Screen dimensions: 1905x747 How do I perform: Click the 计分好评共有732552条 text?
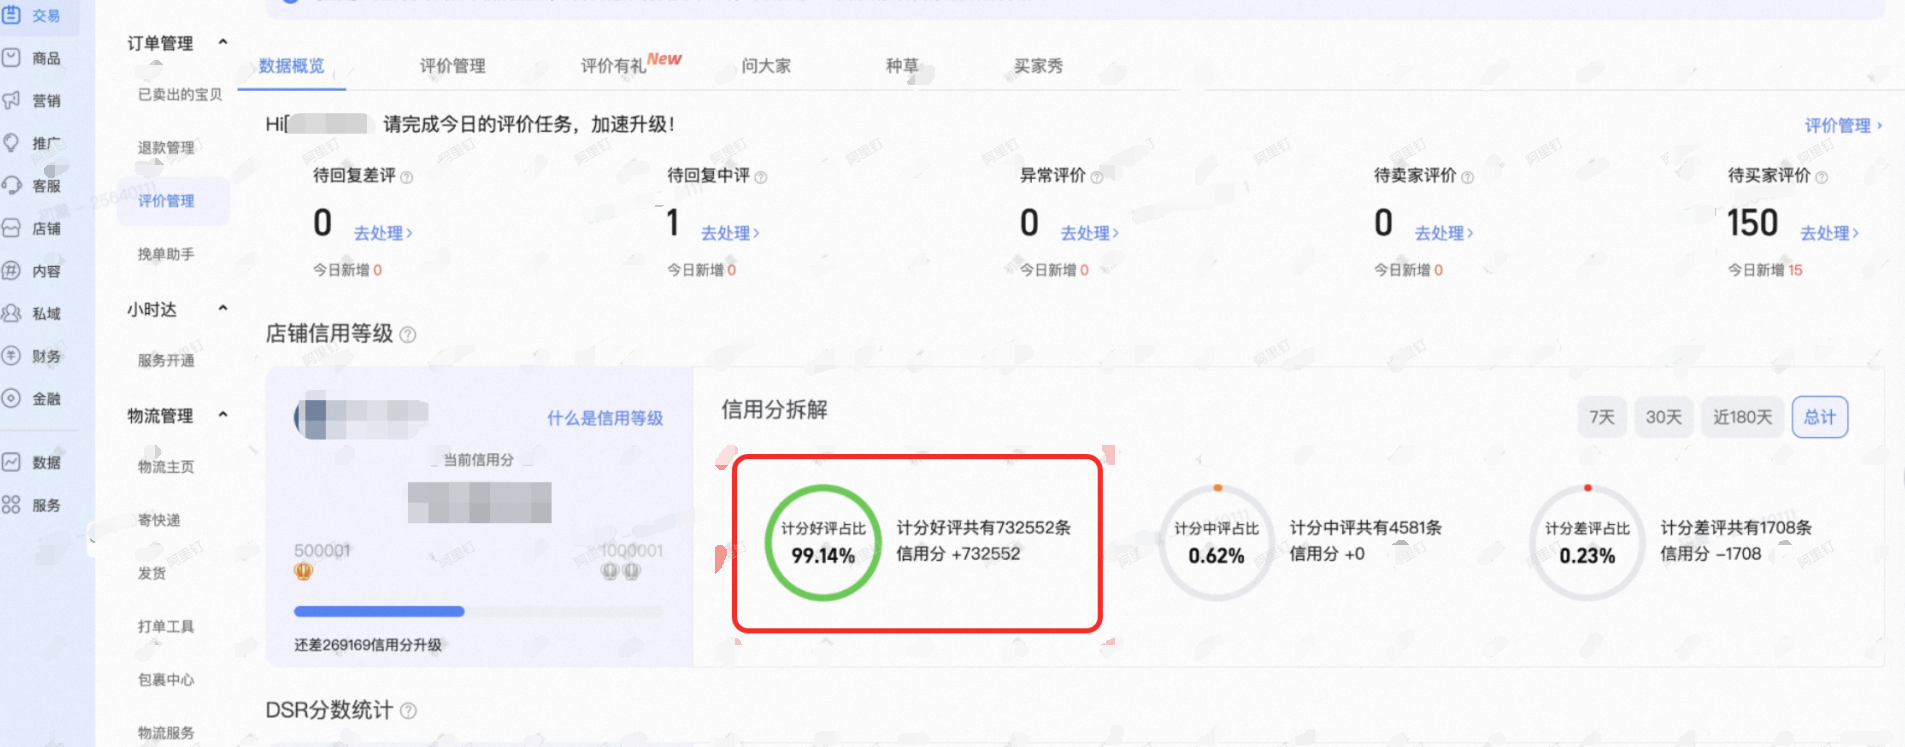point(984,527)
